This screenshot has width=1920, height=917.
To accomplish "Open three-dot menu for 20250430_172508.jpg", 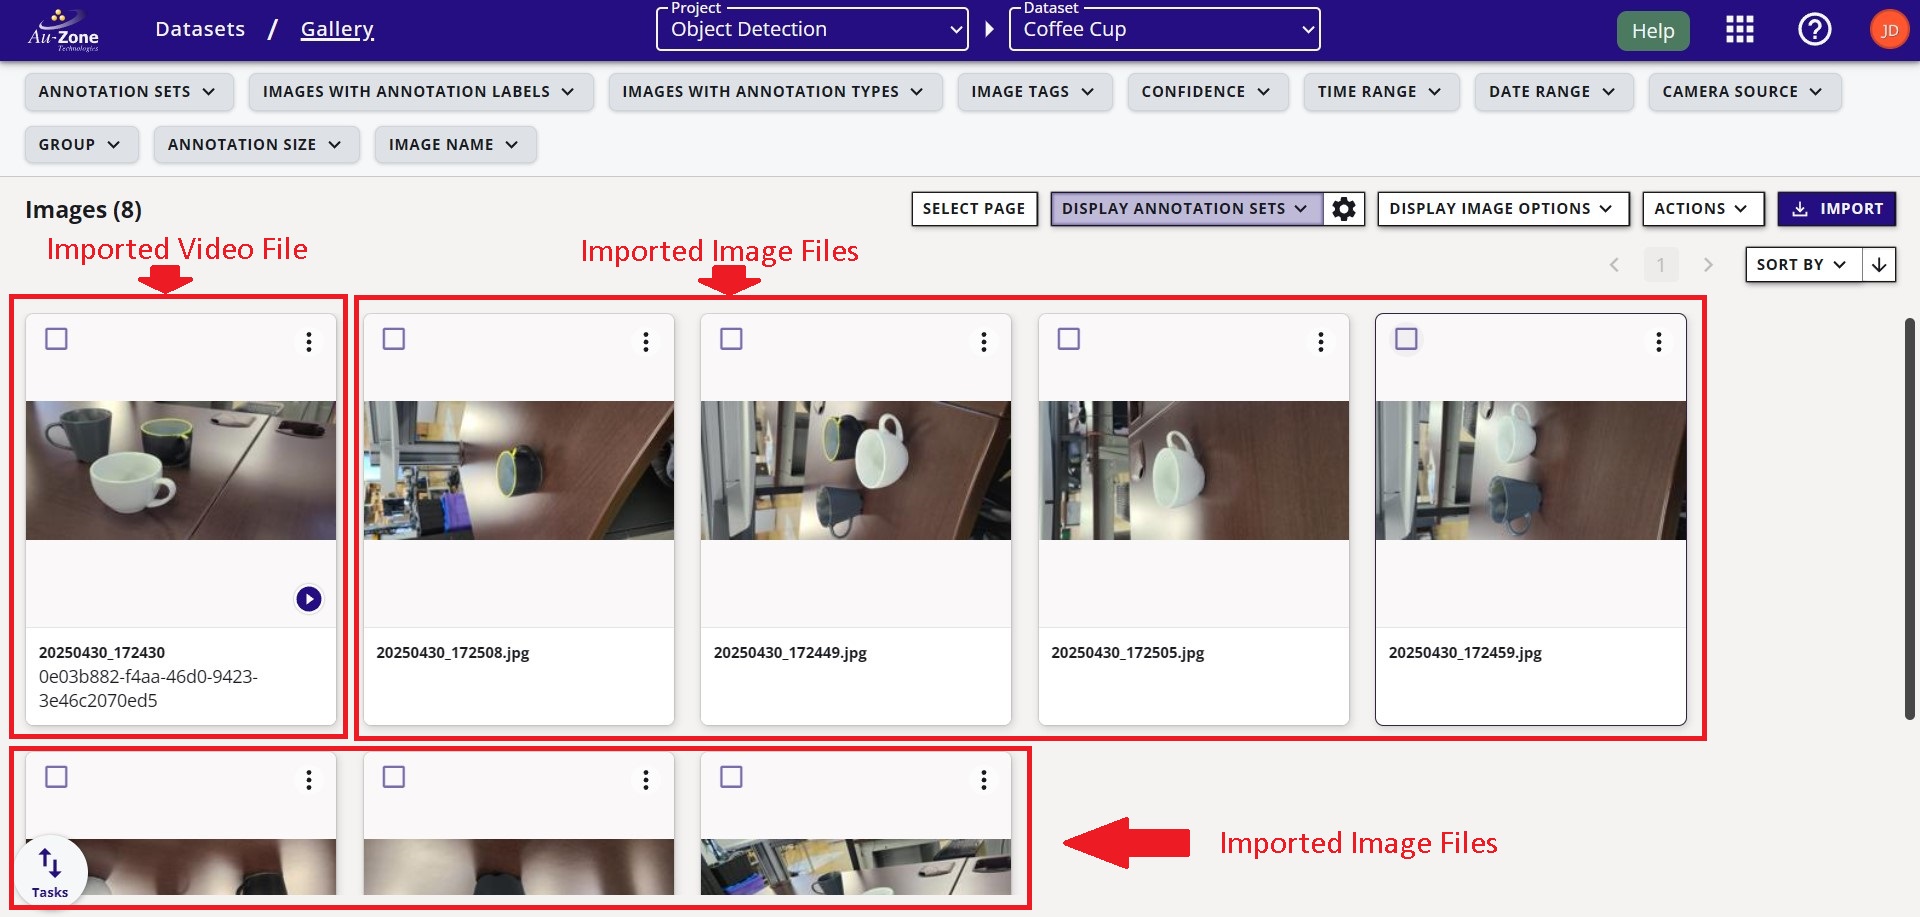I will (646, 342).
